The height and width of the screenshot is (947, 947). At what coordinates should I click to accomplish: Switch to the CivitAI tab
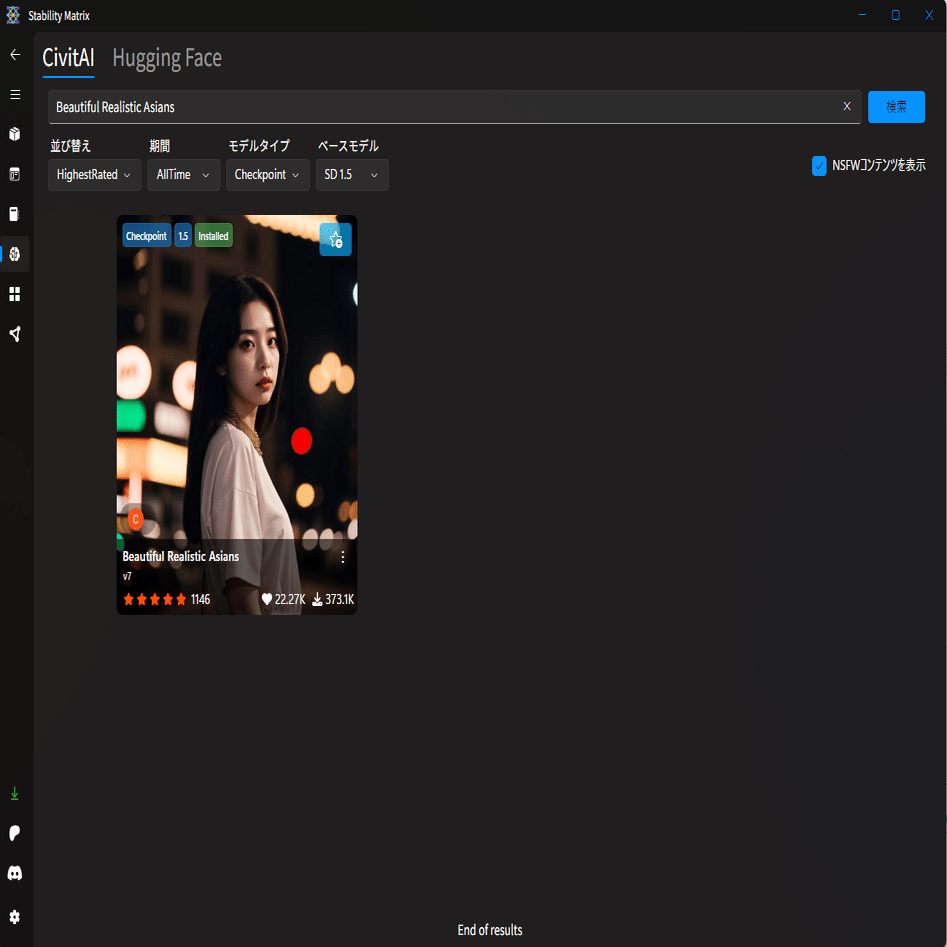(68, 59)
